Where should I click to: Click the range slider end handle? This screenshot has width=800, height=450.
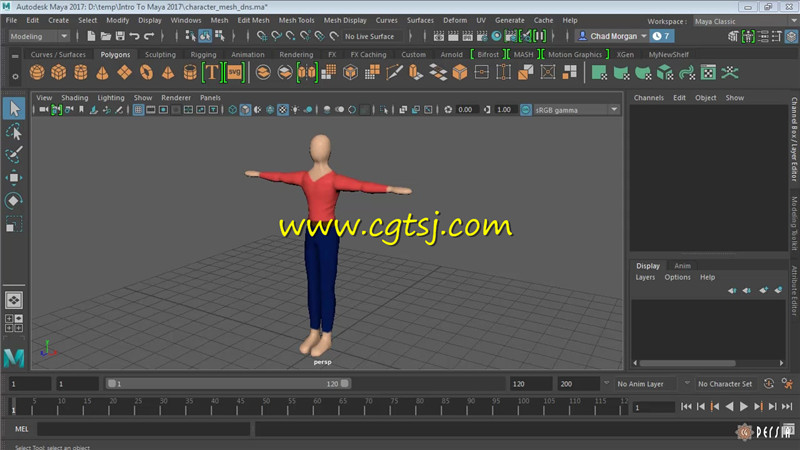(345, 384)
